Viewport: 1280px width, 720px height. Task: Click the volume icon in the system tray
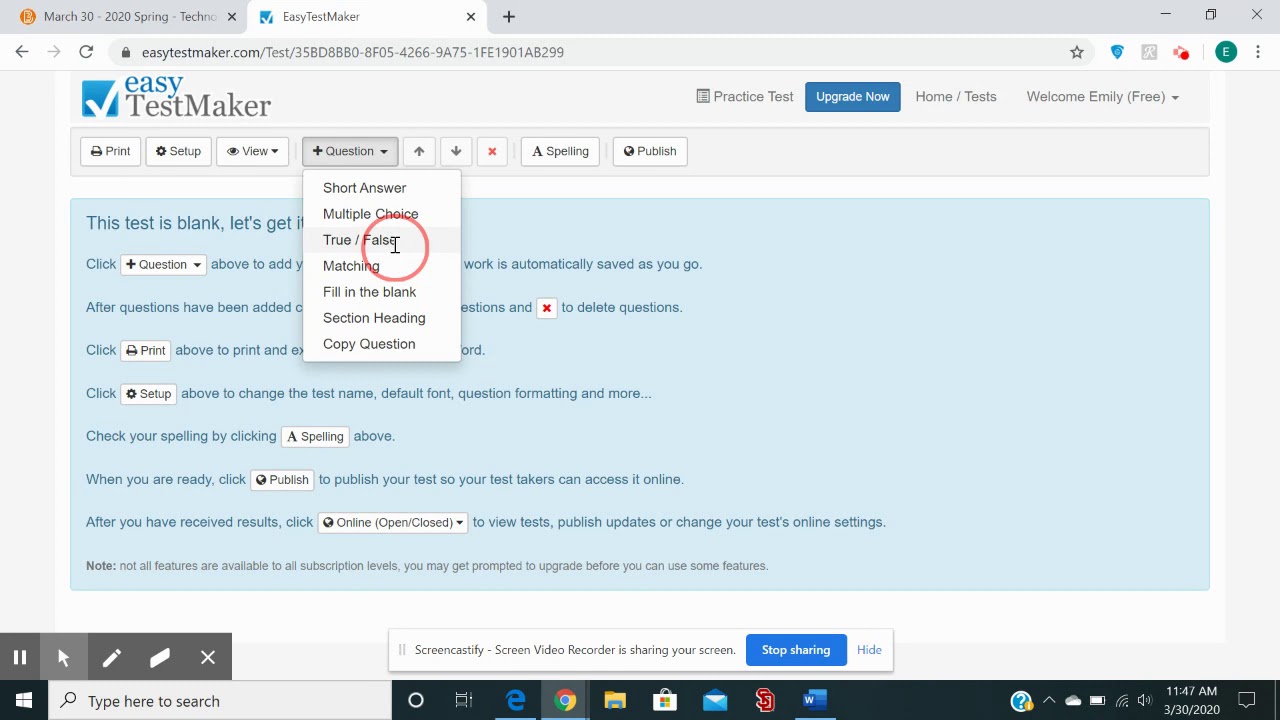coord(1144,701)
